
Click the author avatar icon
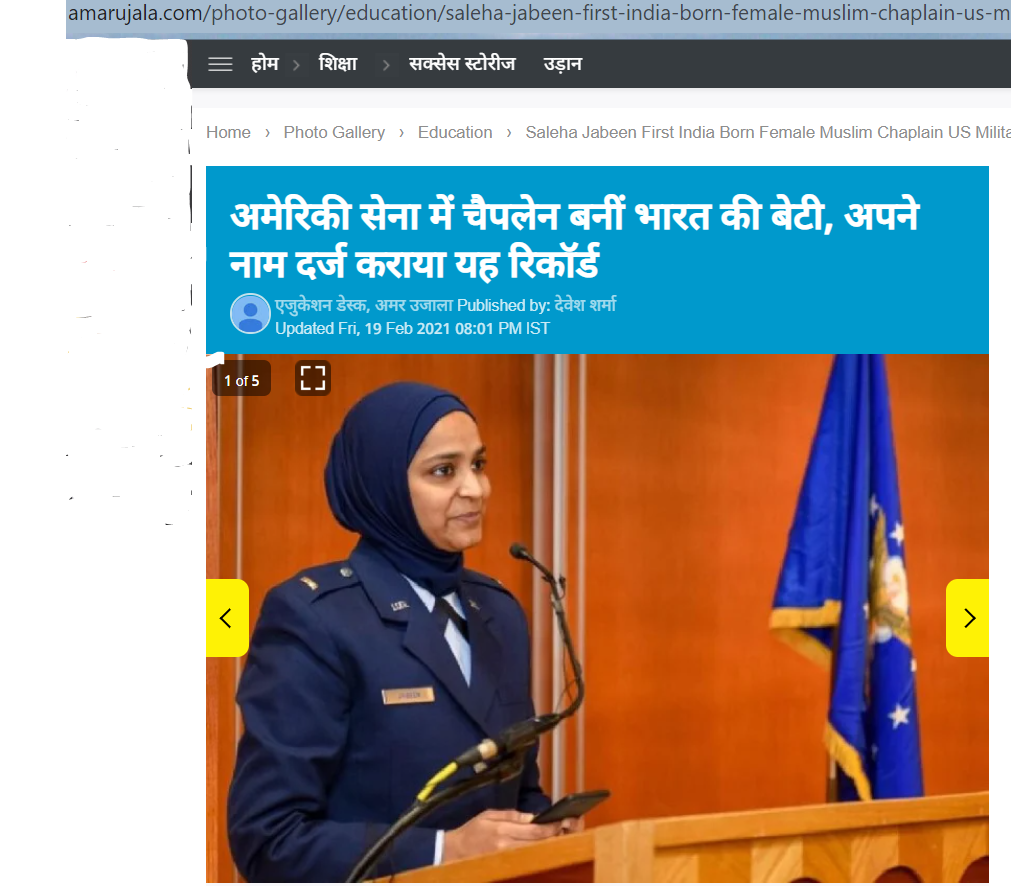click(x=250, y=314)
